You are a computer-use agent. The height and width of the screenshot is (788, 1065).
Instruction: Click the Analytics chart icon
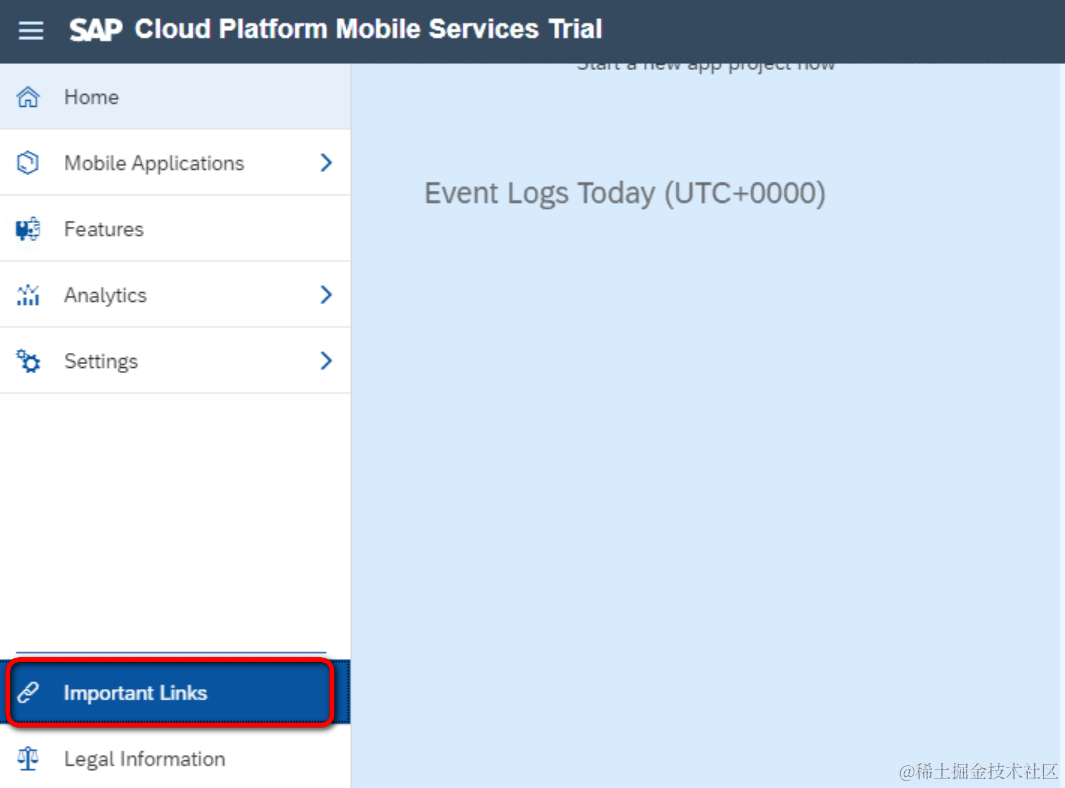click(x=28, y=295)
